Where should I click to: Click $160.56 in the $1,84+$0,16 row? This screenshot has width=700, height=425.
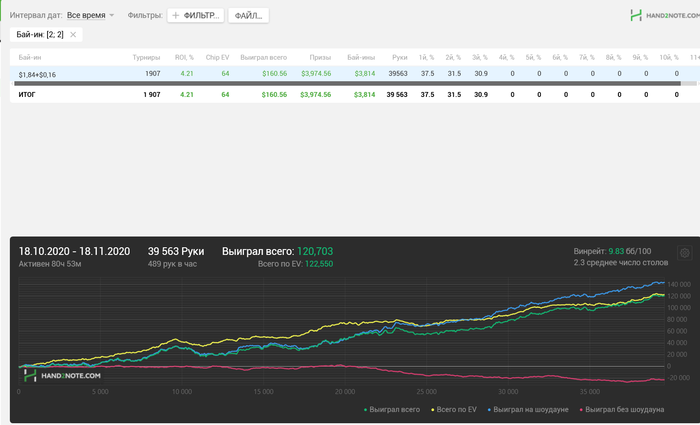275,73
